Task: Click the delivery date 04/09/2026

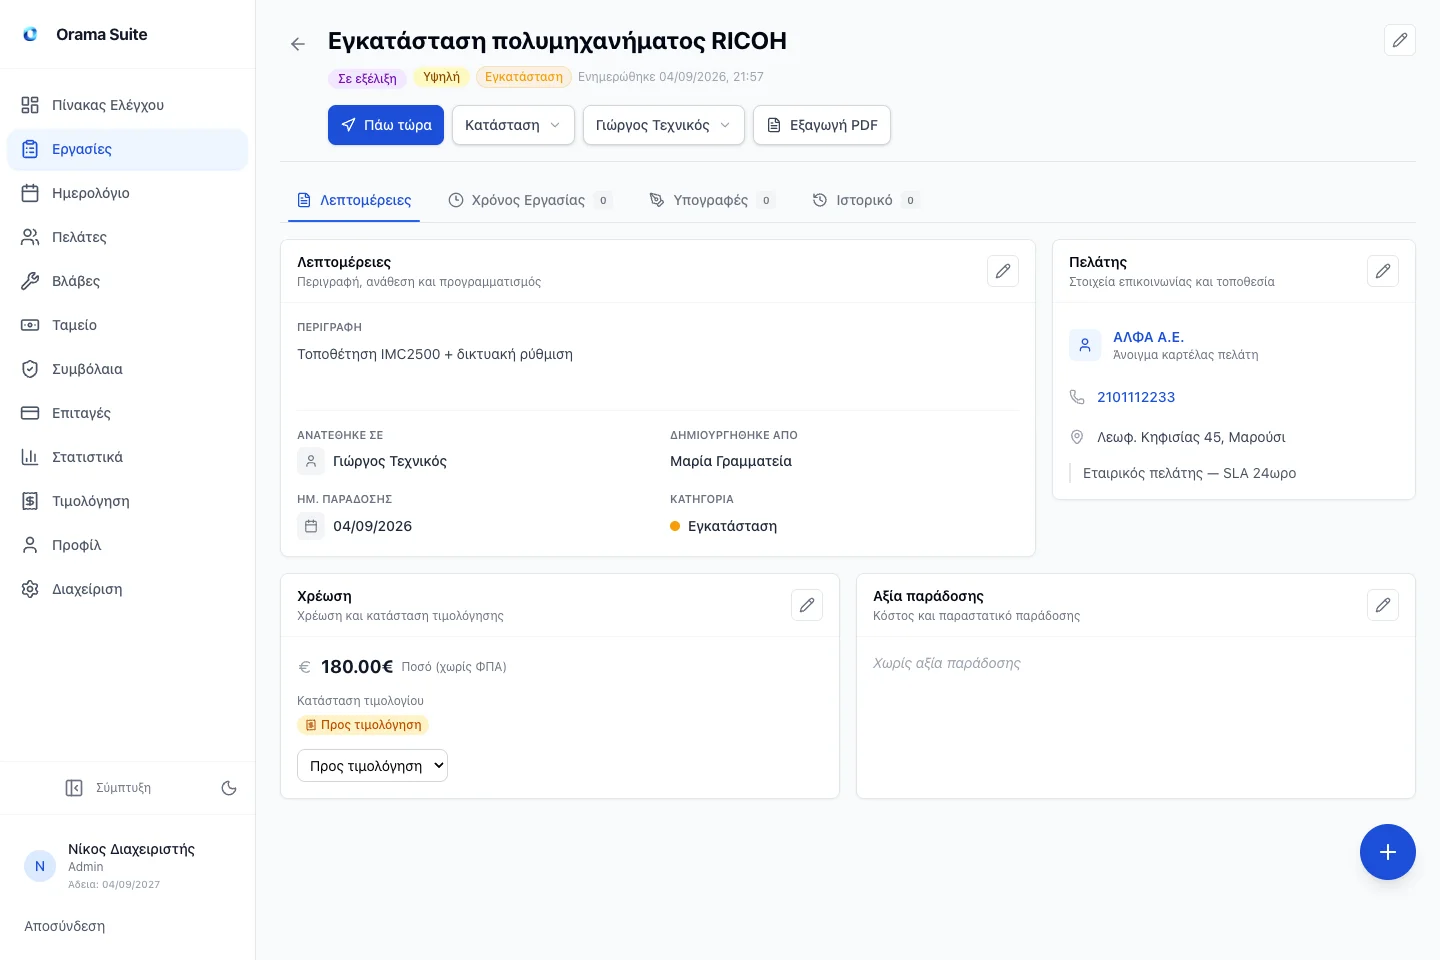Action: pyautogui.click(x=372, y=526)
